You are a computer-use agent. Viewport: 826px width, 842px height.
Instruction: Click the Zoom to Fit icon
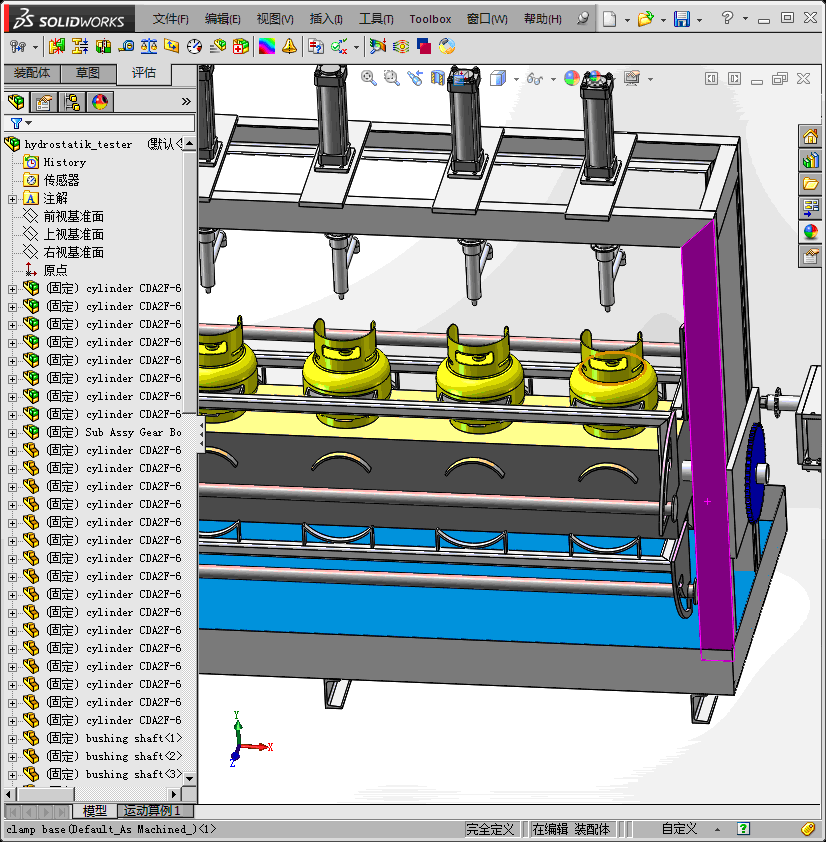tap(369, 78)
